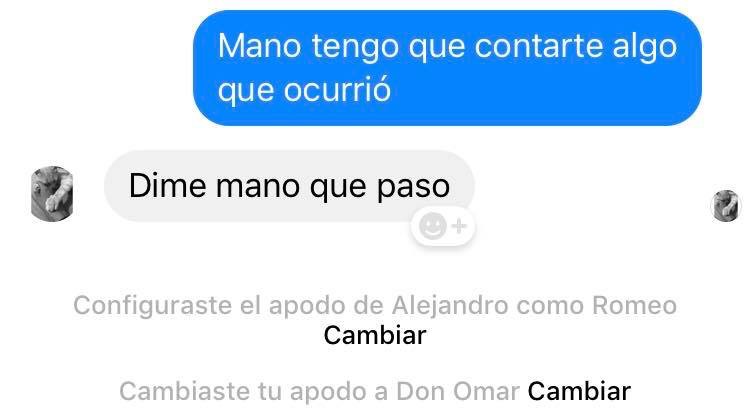750x416 pixels.
Task: Click the "Configuraste el apodo de Alejandro" notice
Action: point(375,306)
